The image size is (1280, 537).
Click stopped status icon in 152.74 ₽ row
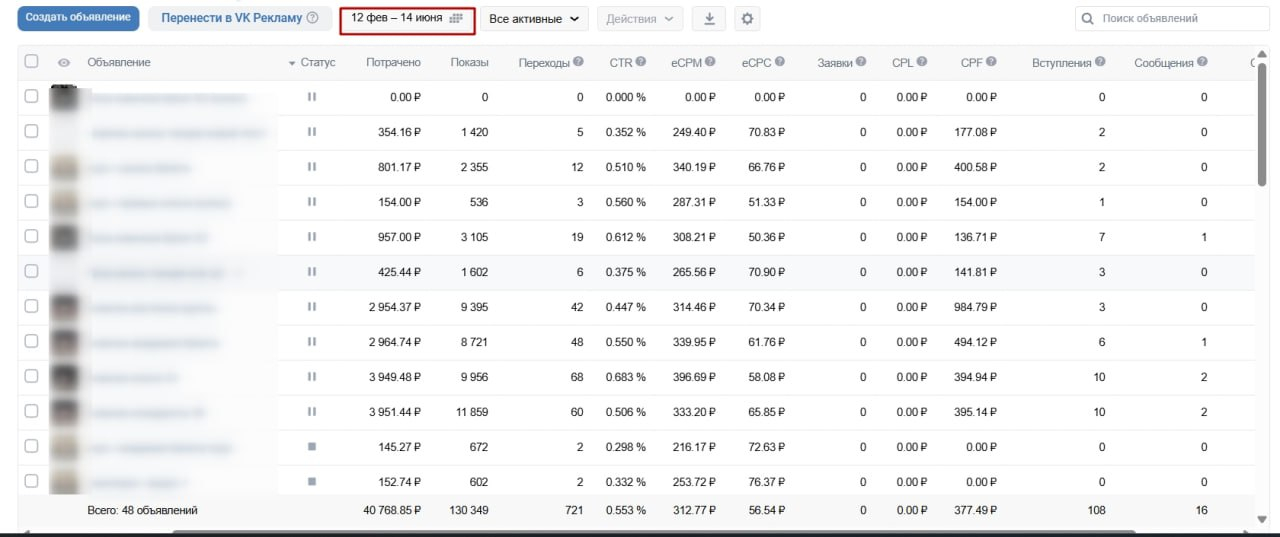(x=312, y=481)
